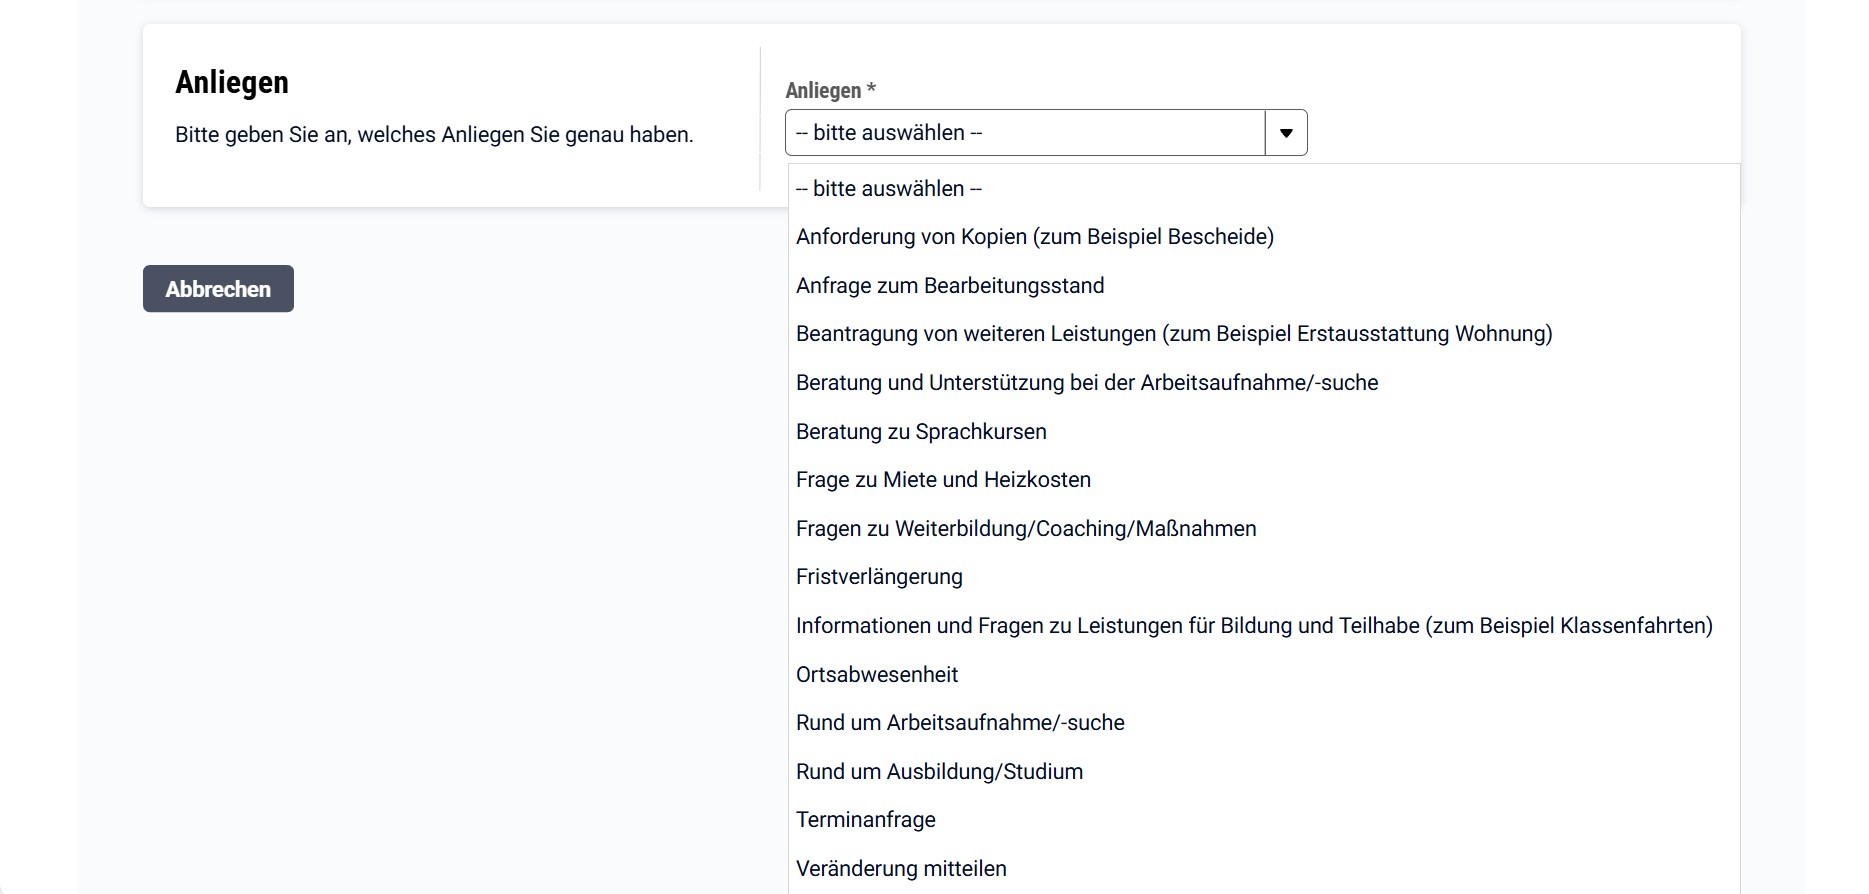Screen dimensions: 1869x894
Task: Choose 'Informationen und Fragen zu Leistungen für Bildung und Teilhabe'
Action: [1254, 626]
